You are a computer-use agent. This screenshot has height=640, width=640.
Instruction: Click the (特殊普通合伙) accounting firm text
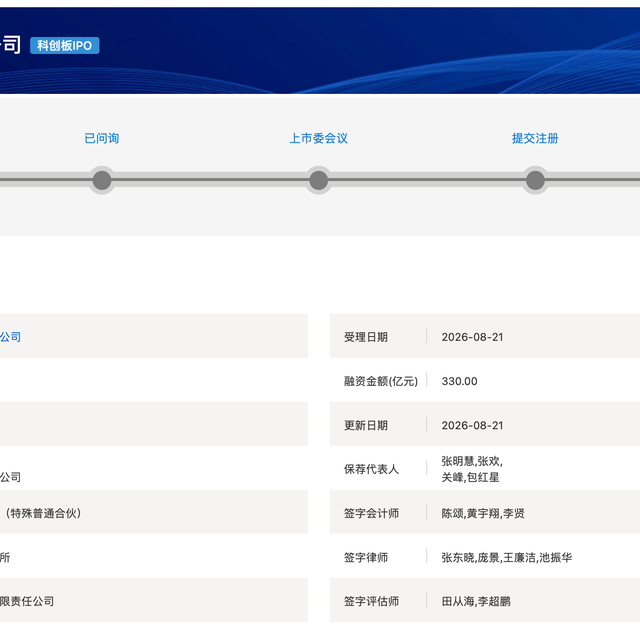click(x=43, y=513)
